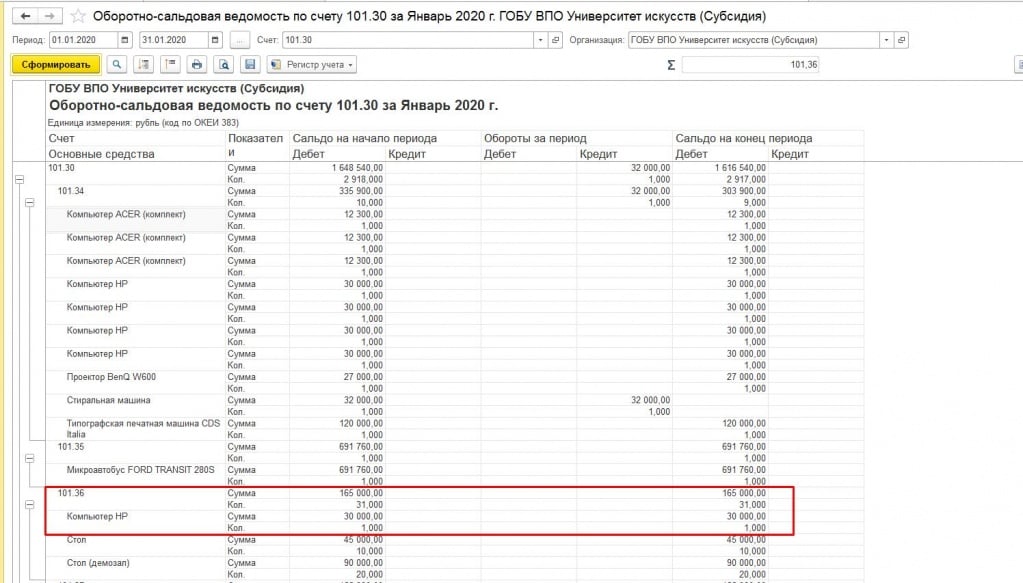Image resolution: width=1023 pixels, height=583 pixels.
Task: Collapse the 101.35 account group
Action: 29,459
